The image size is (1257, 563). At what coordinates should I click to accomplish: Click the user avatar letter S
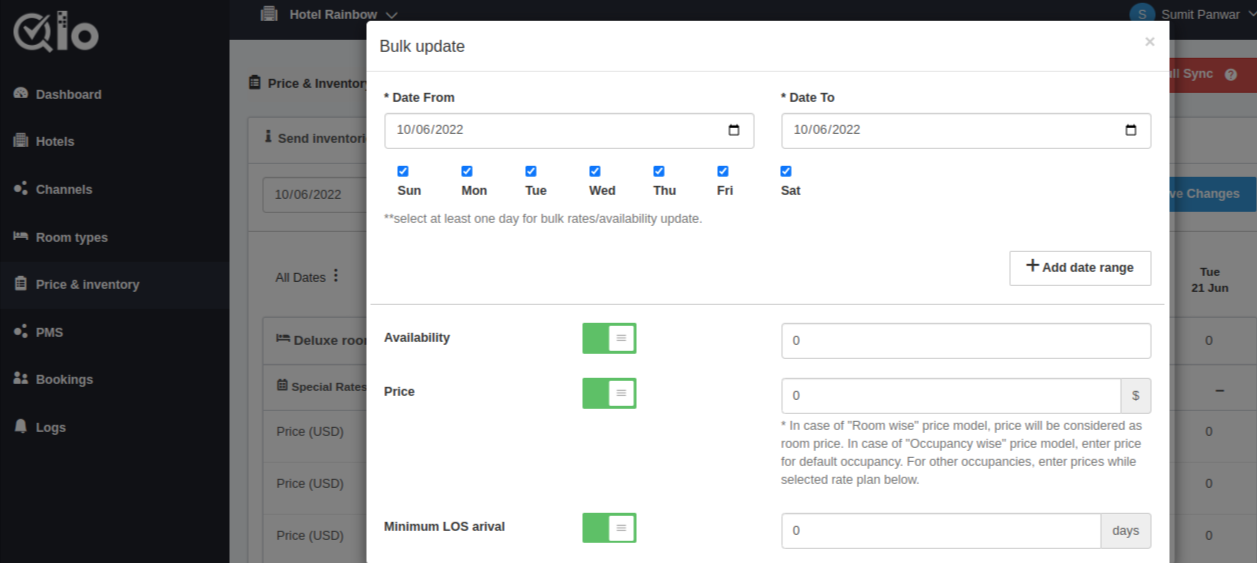[x=1142, y=14]
